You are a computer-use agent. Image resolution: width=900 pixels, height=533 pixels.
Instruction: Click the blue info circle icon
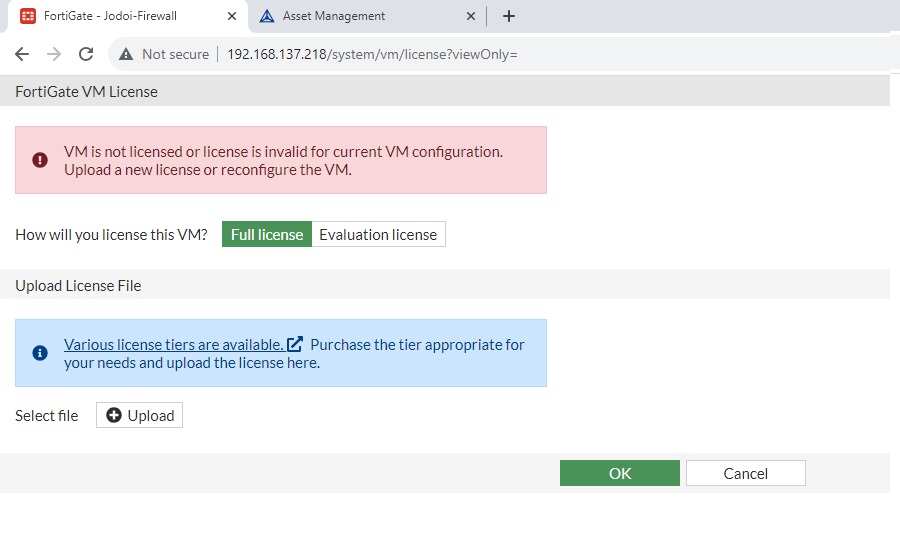[40, 353]
